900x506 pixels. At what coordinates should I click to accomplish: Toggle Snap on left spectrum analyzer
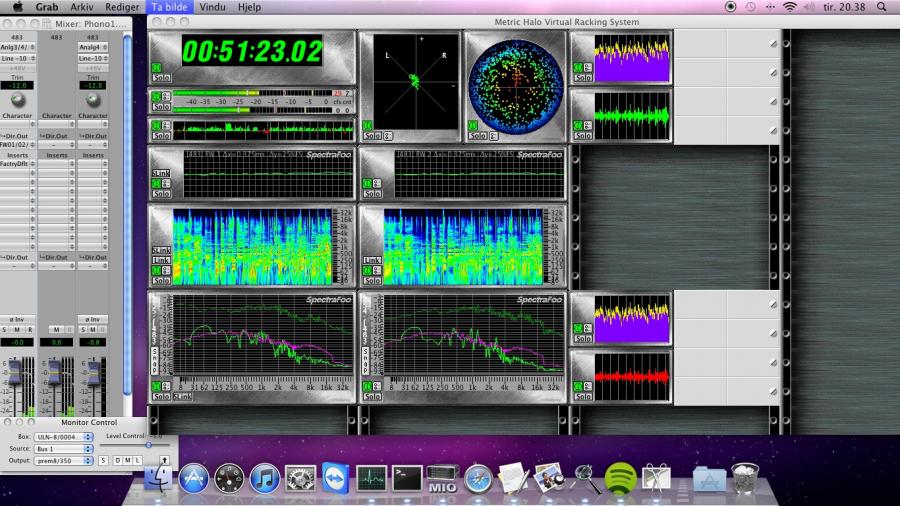click(154, 360)
